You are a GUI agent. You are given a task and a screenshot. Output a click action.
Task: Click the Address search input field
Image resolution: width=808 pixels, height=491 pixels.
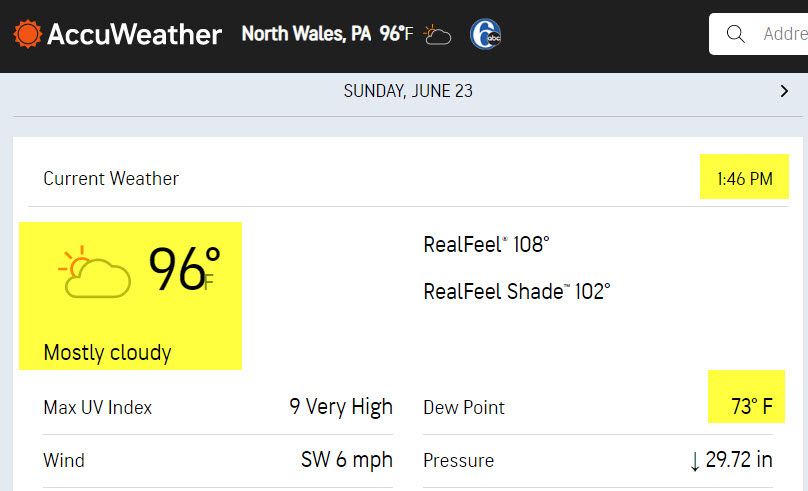pos(759,34)
